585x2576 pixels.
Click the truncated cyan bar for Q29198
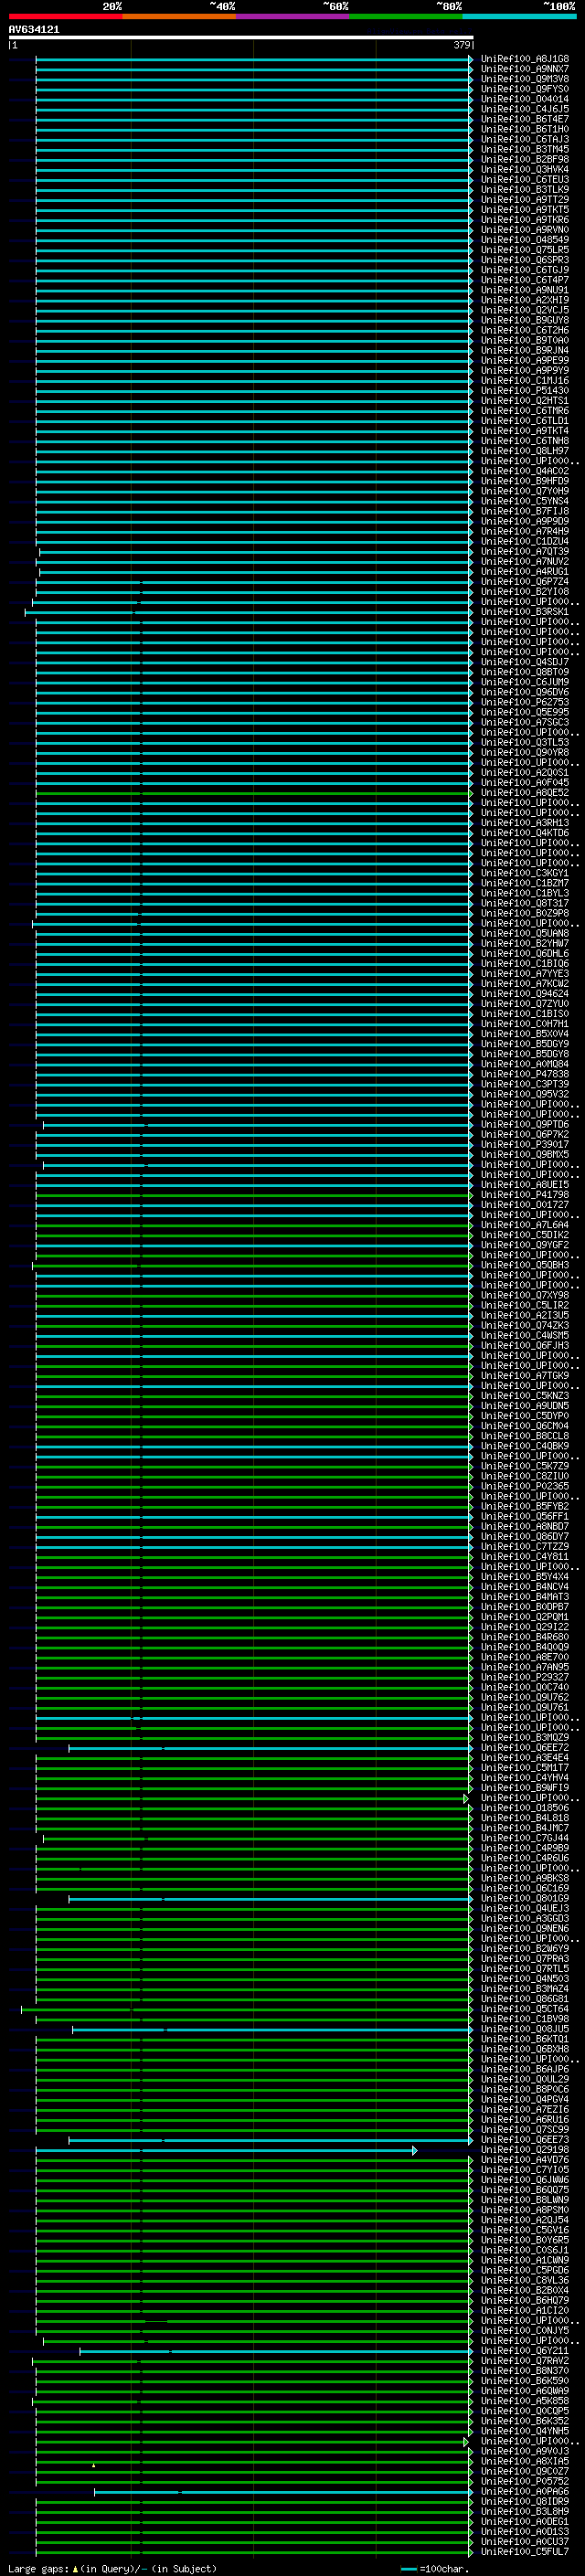tap(226, 2149)
